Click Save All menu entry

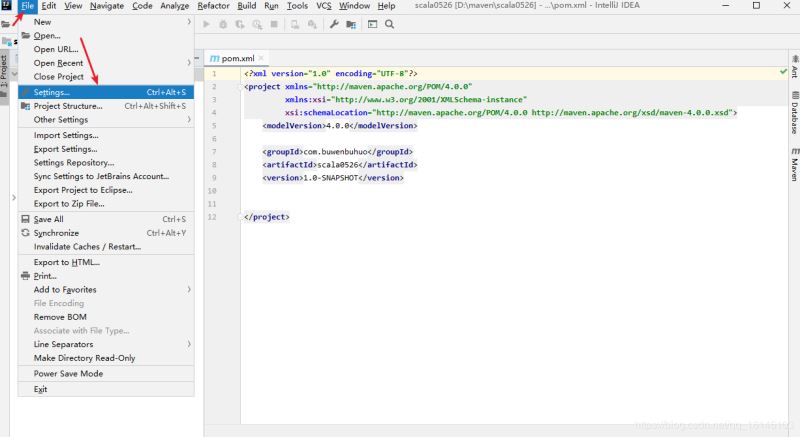48,219
